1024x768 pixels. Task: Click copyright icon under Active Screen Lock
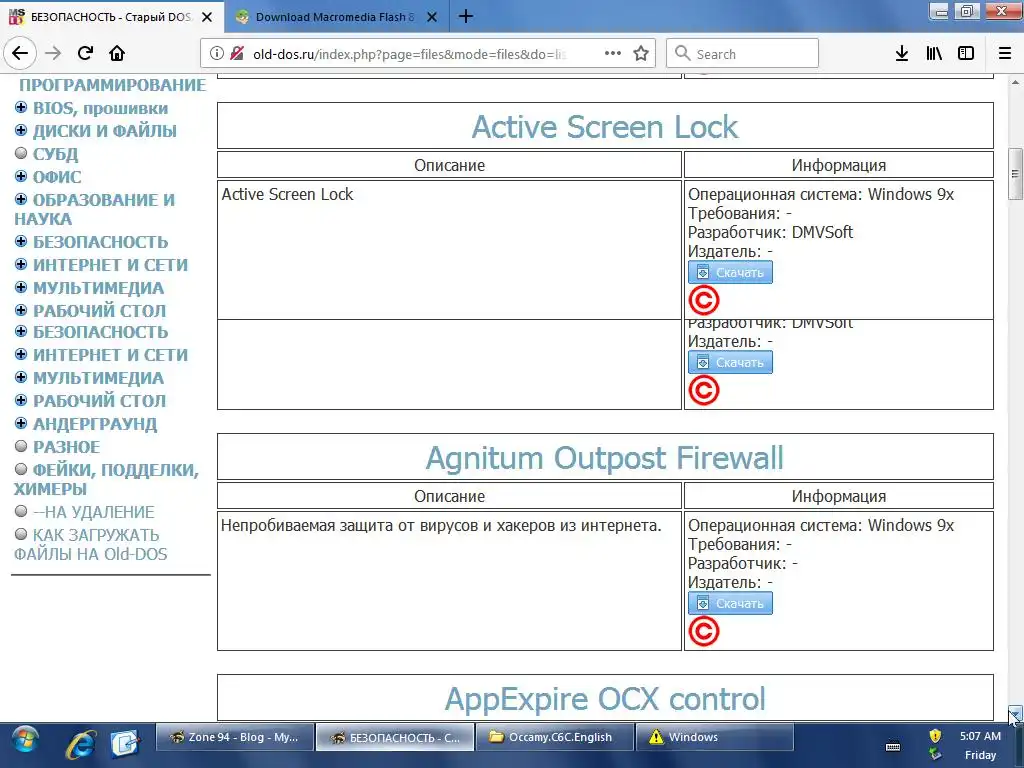click(x=703, y=300)
